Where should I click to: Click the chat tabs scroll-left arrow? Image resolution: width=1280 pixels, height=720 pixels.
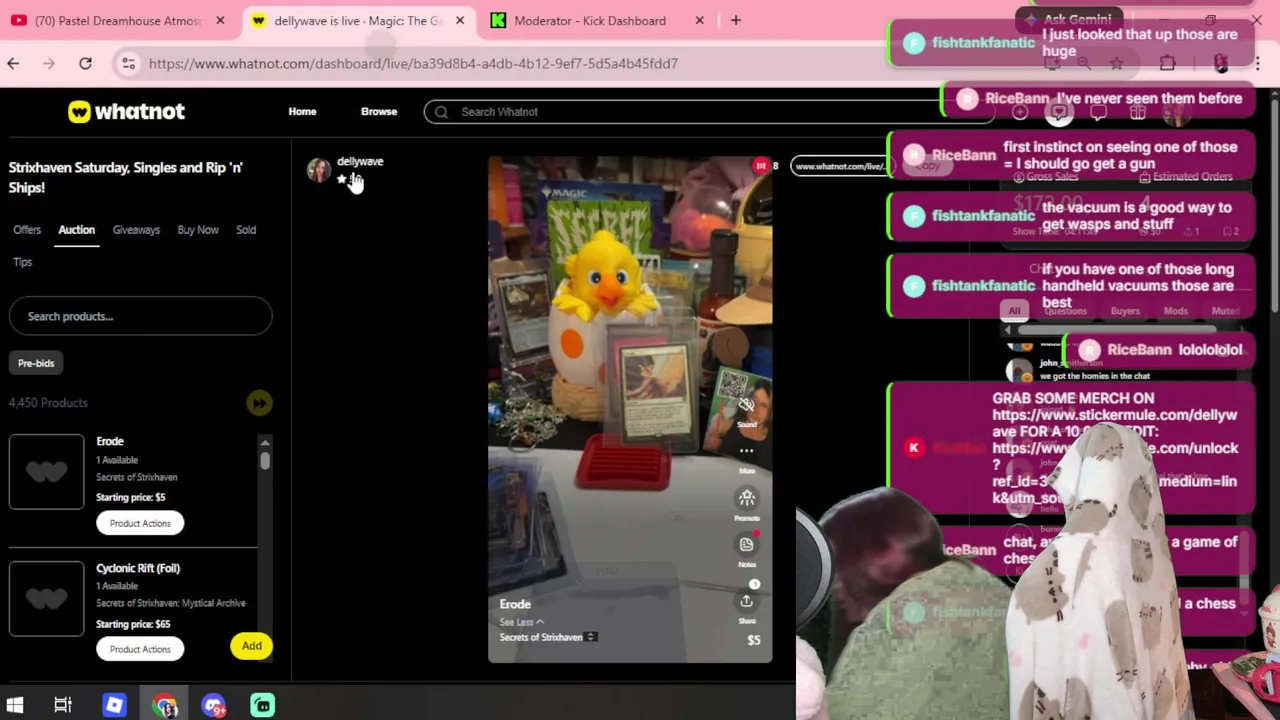pos(1008,330)
